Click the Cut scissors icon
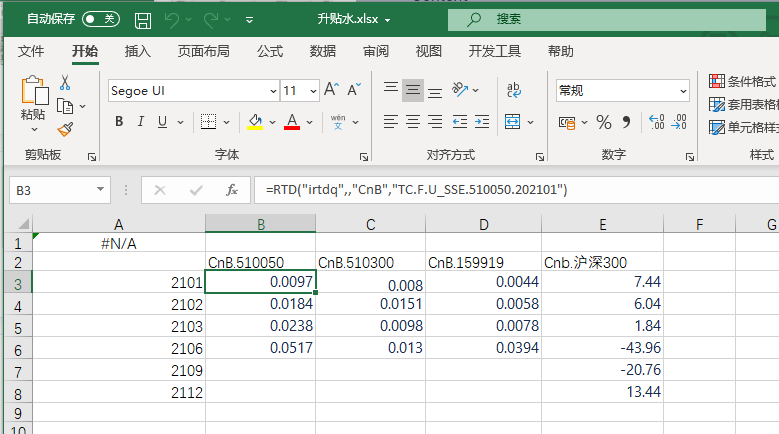779x434 pixels. [x=65, y=82]
